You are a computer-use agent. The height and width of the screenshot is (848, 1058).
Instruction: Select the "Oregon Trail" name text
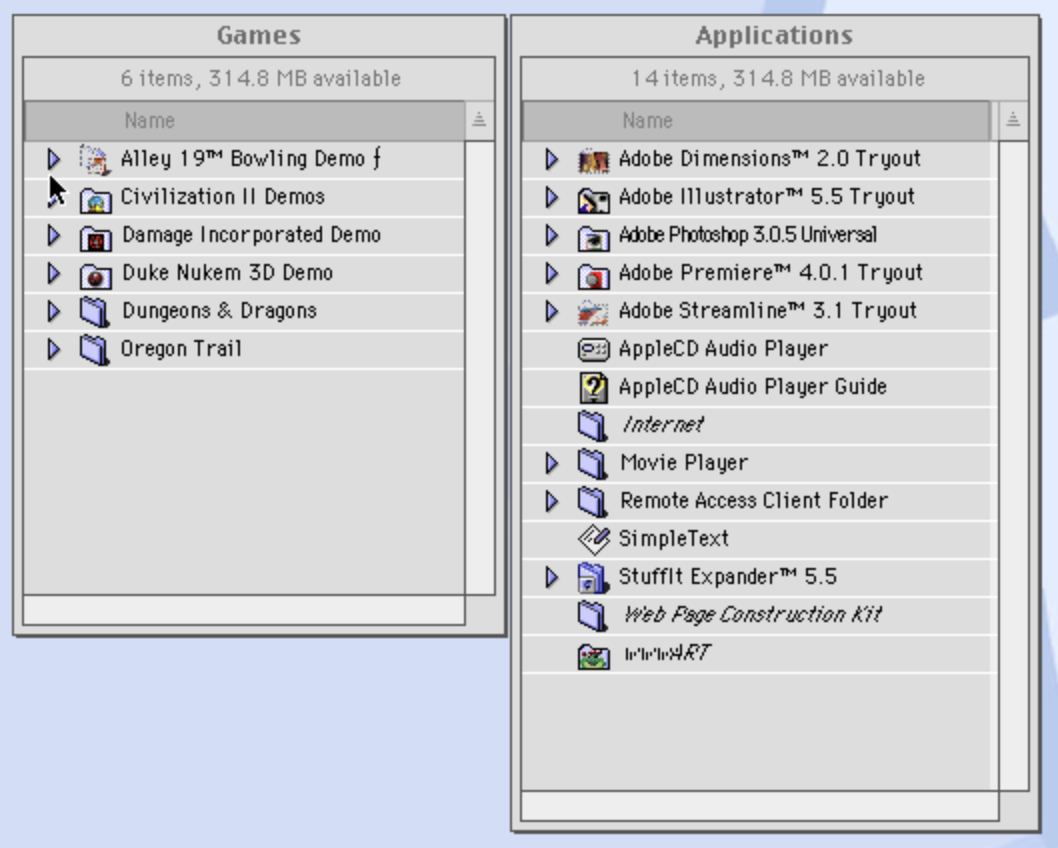181,349
